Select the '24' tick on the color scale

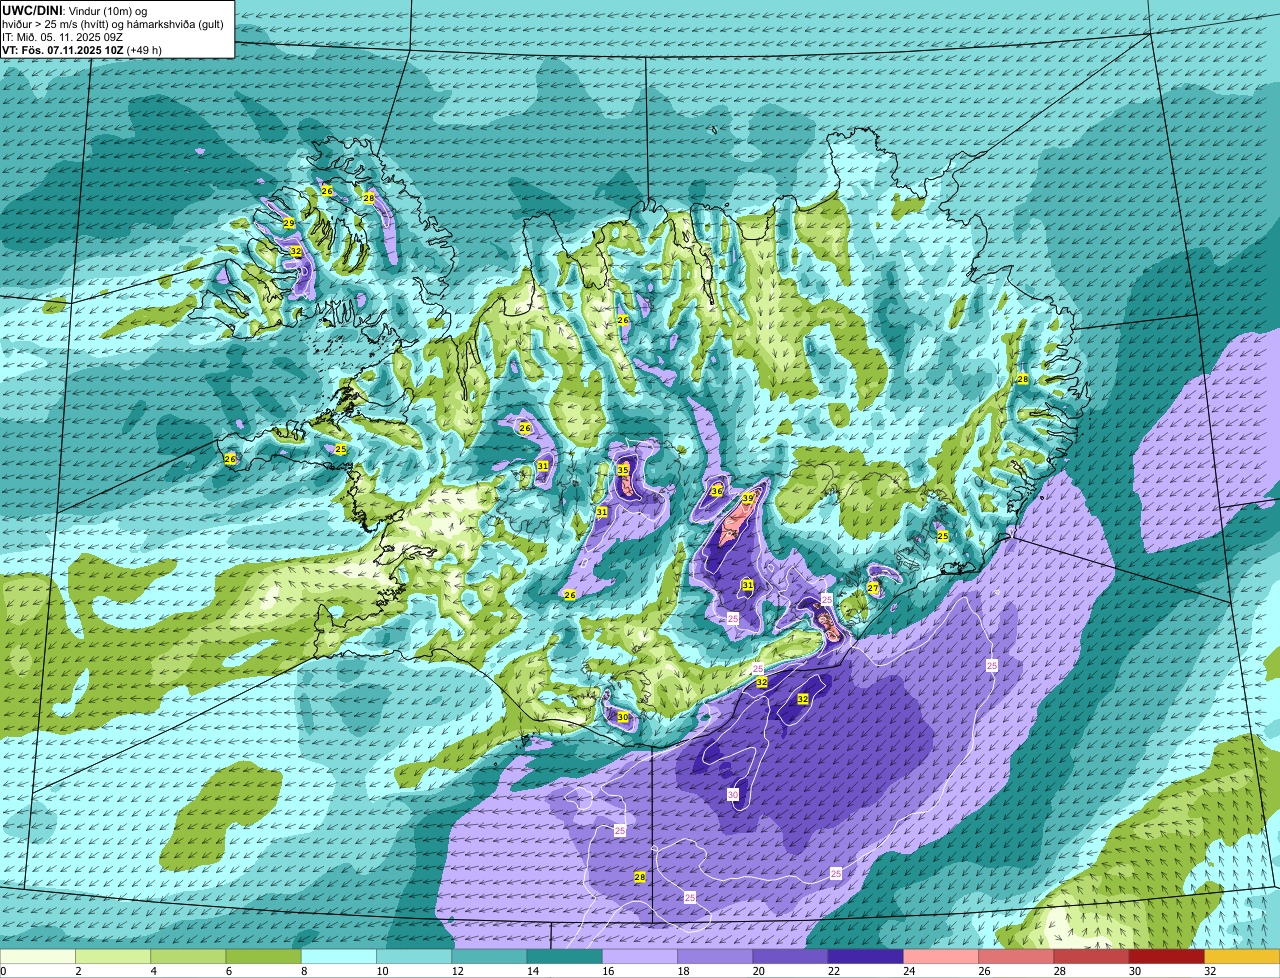click(x=909, y=971)
